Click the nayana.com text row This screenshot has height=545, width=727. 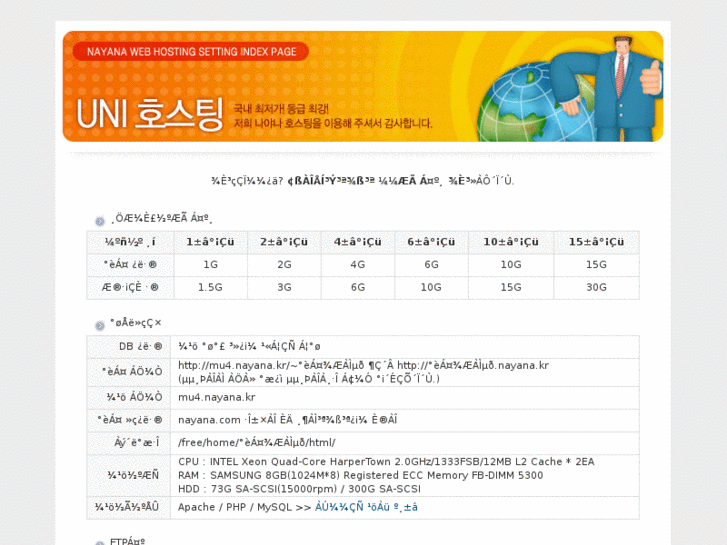point(287,420)
